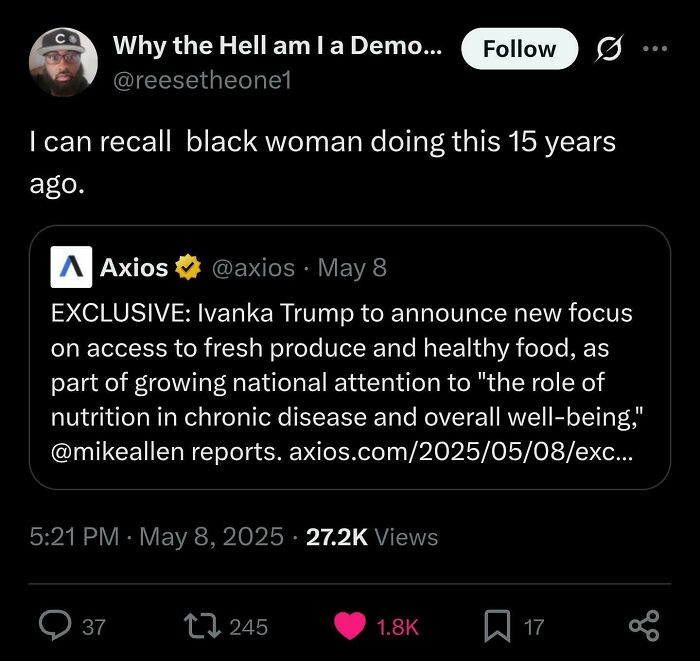View the 27.2K Views analytics
The width and height of the screenshot is (700, 661).
tap(372, 537)
